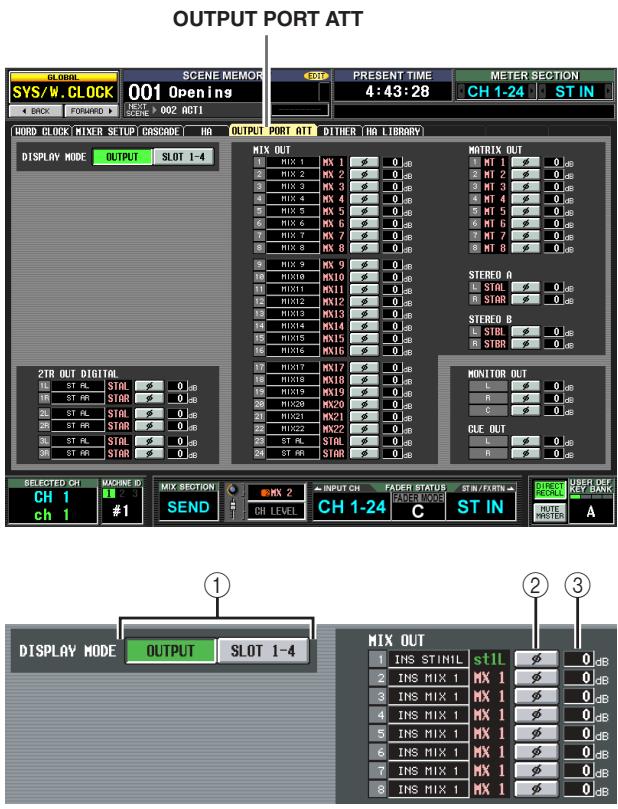Toggle phase button for STEREO A STAR
Image resolution: width=618 pixels, height=809 pixels.
click(526, 299)
